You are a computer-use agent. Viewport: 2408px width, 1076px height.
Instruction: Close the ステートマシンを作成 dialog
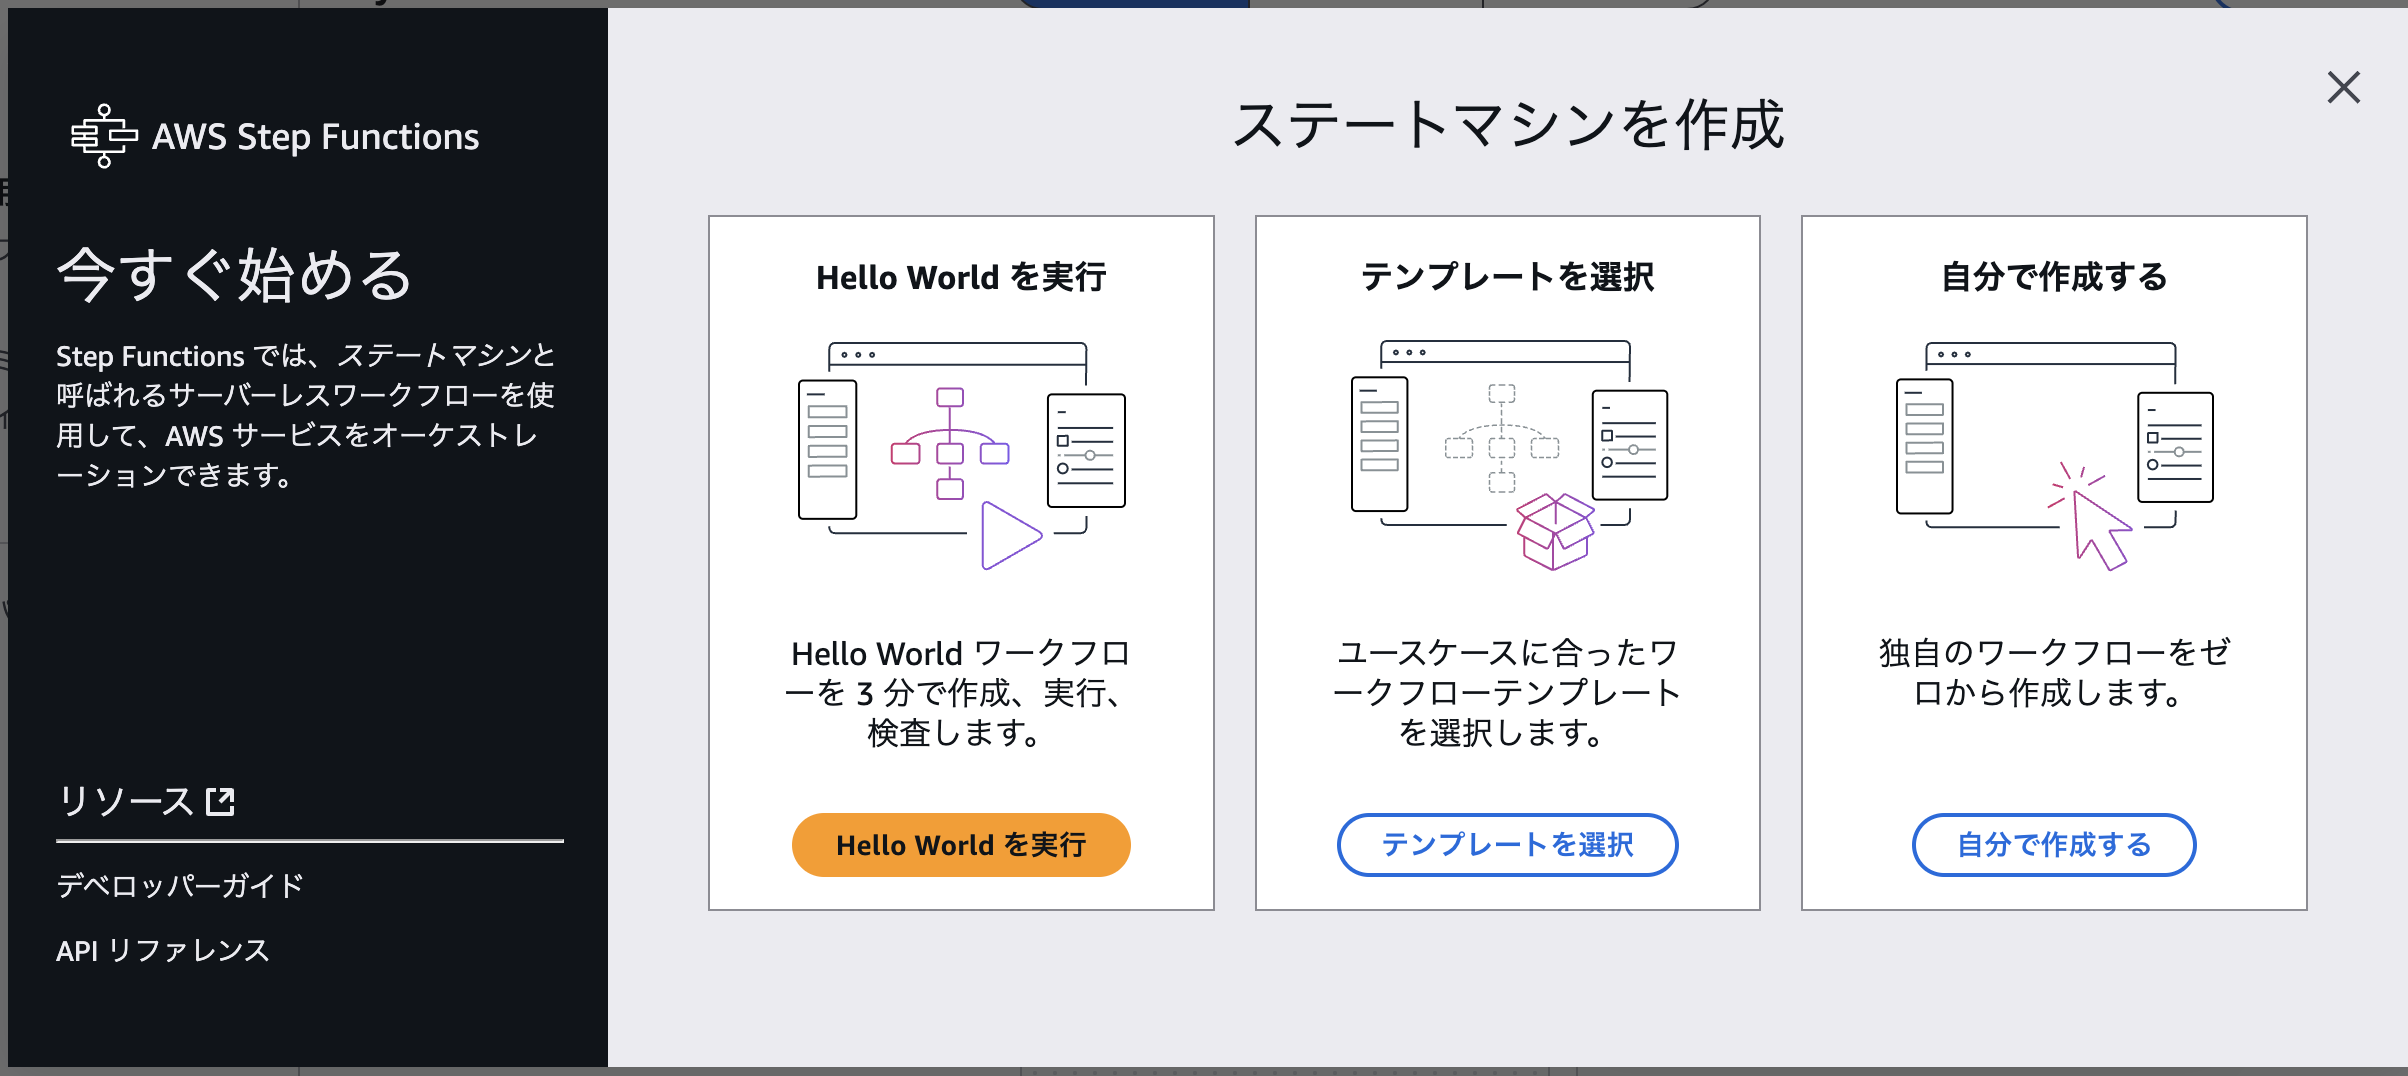pos(2343,88)
